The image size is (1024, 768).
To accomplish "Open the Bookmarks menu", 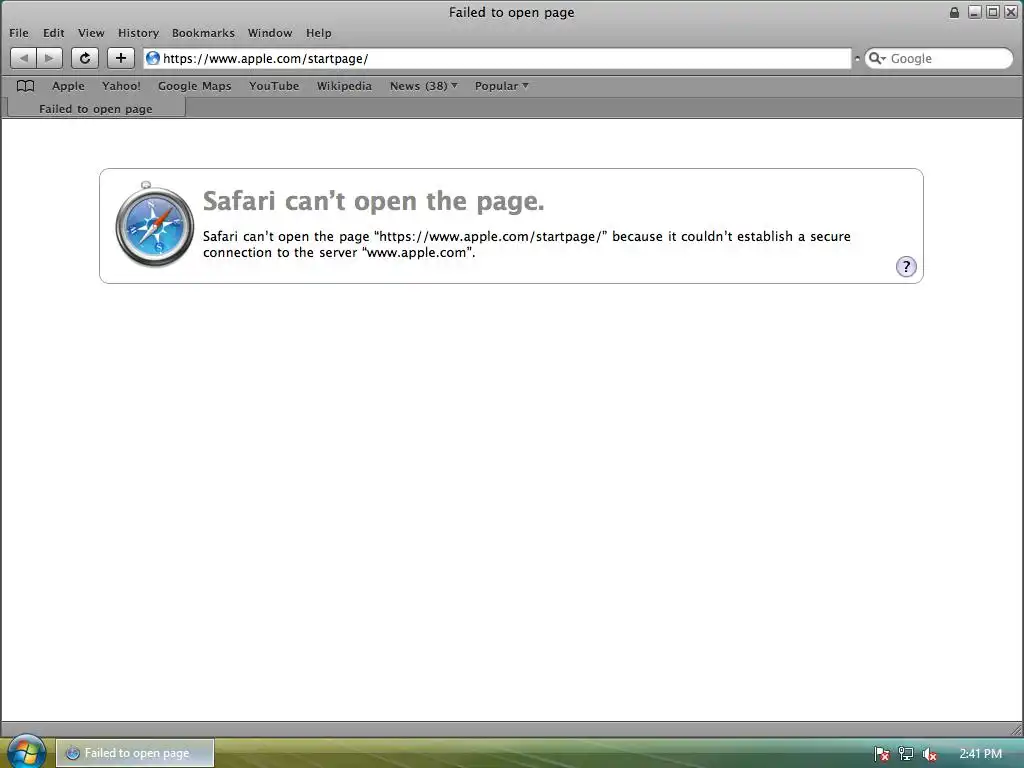I will (203, 33).
